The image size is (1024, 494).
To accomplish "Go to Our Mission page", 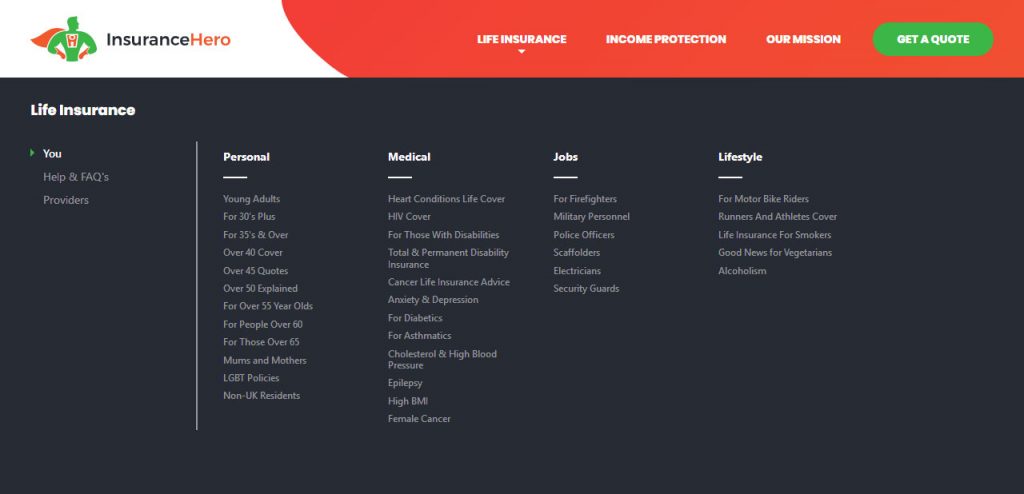I will point(803,39).
